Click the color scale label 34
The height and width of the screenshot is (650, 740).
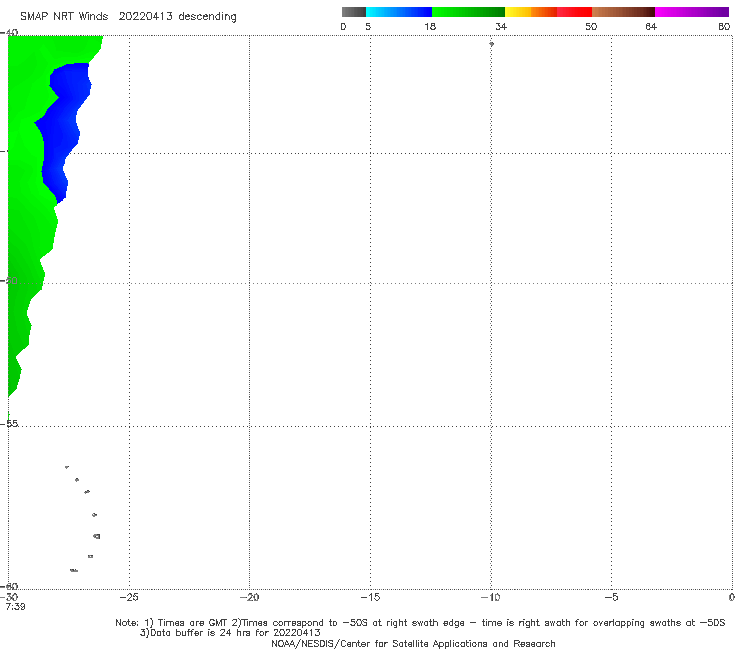(x=501, y=26)
